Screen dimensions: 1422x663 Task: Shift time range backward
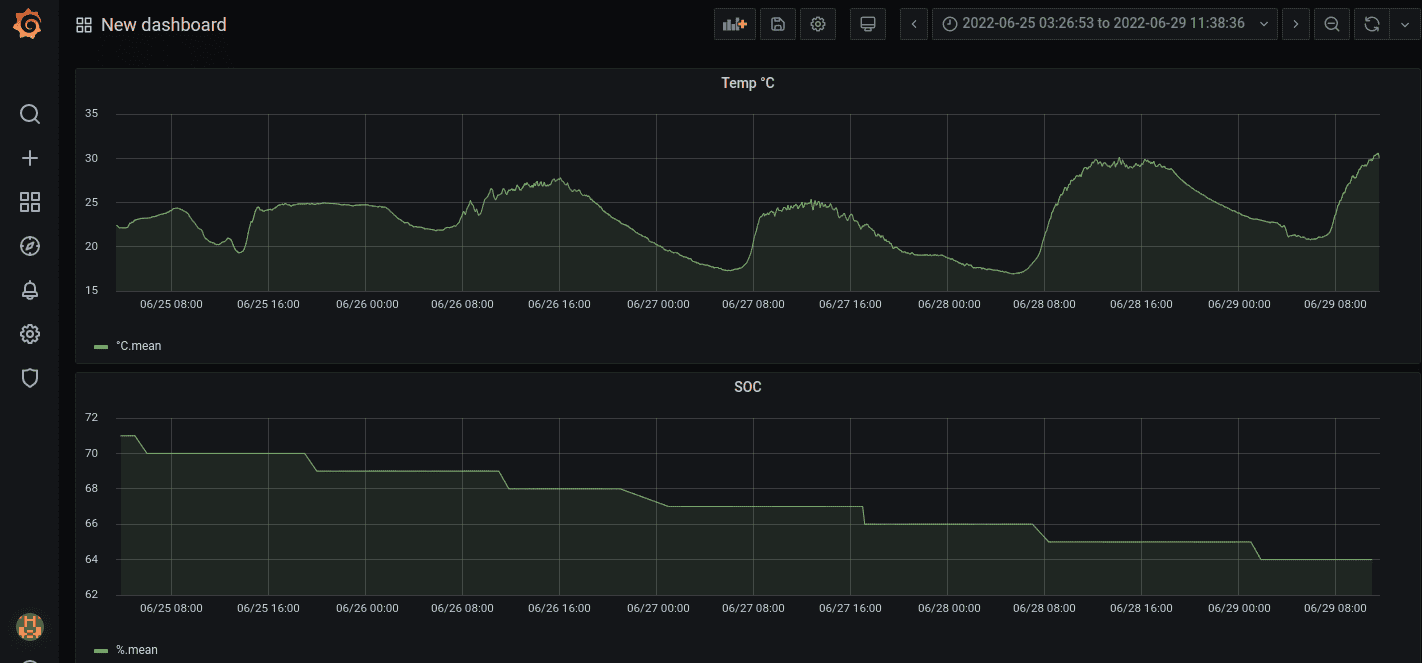(914, 24)
